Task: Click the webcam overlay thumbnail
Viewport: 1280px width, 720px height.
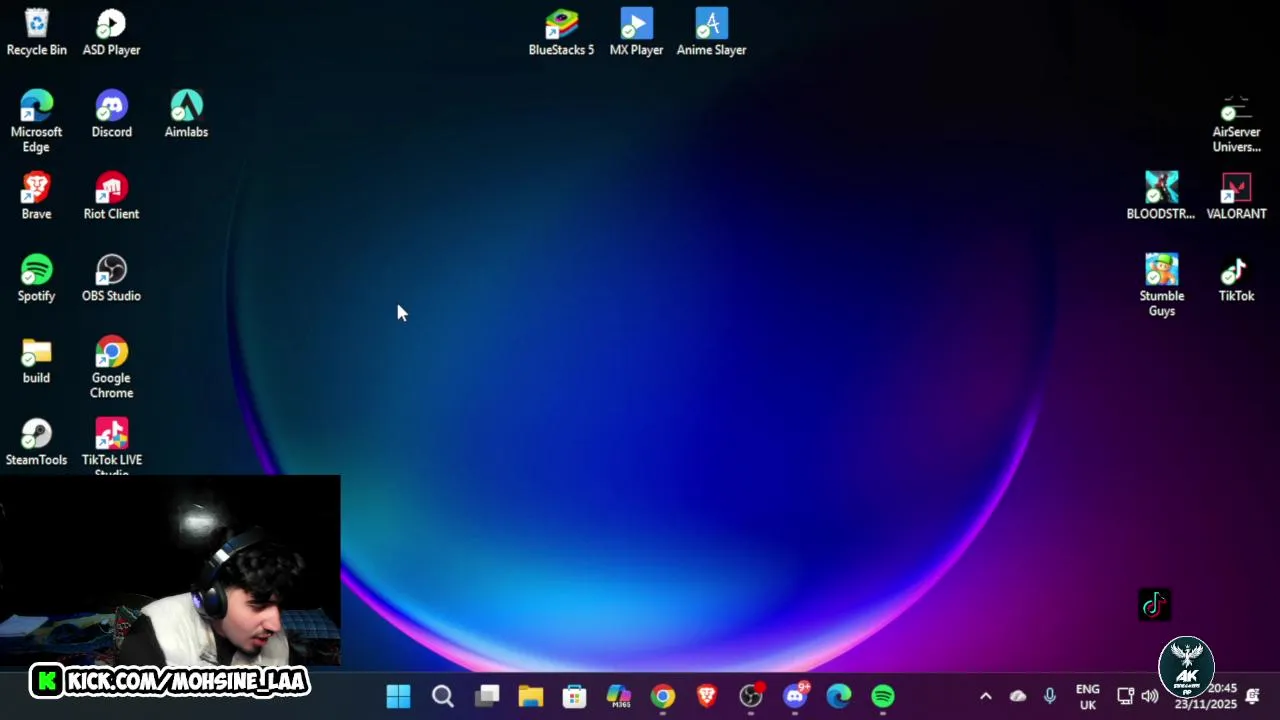Action: (x=170, y=570)
